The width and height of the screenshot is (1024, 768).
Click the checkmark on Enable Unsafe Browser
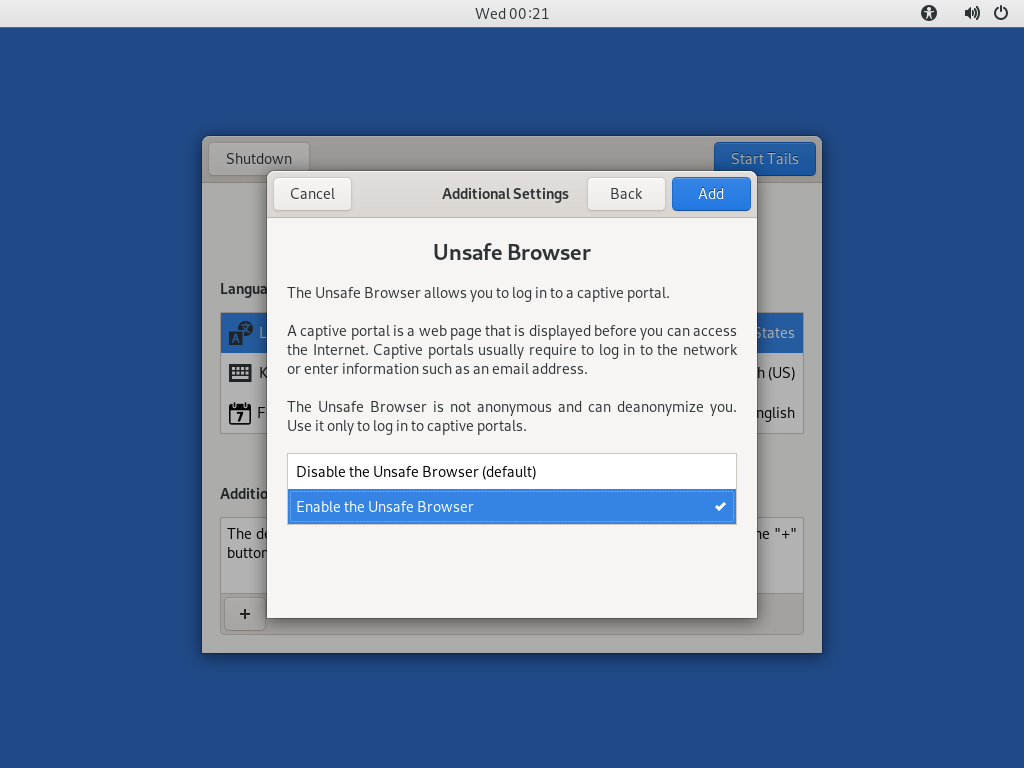coord(720,506)
